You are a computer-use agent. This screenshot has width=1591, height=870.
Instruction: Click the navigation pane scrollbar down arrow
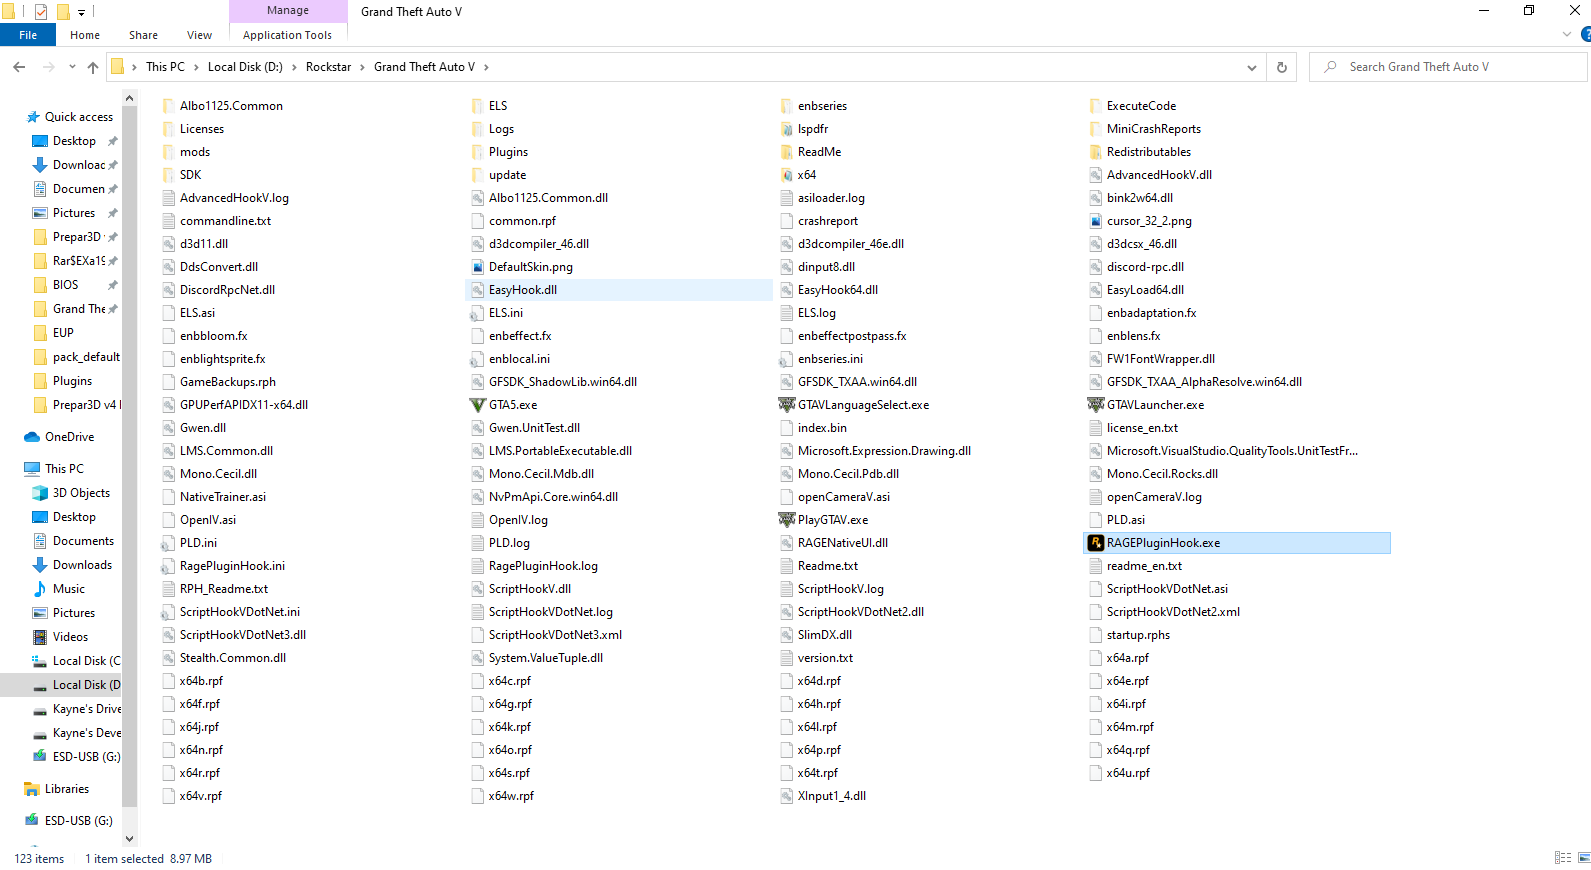tap(129, 839)
